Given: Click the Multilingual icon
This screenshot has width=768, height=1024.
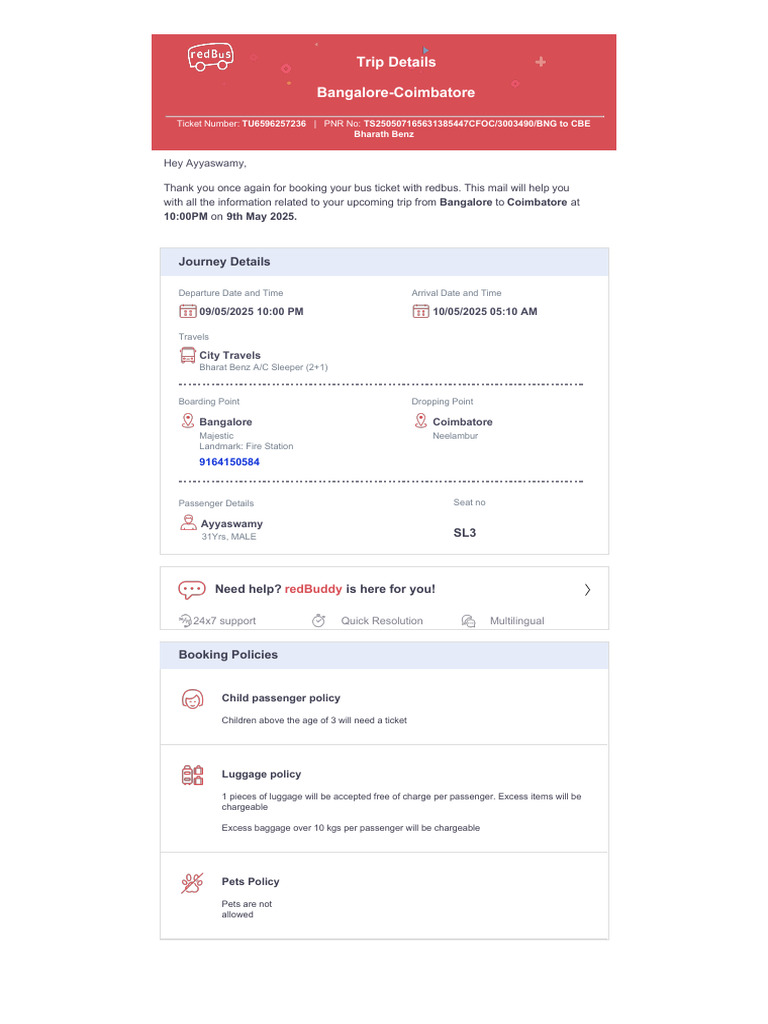Looking at the screenshot, I should 468,621.
